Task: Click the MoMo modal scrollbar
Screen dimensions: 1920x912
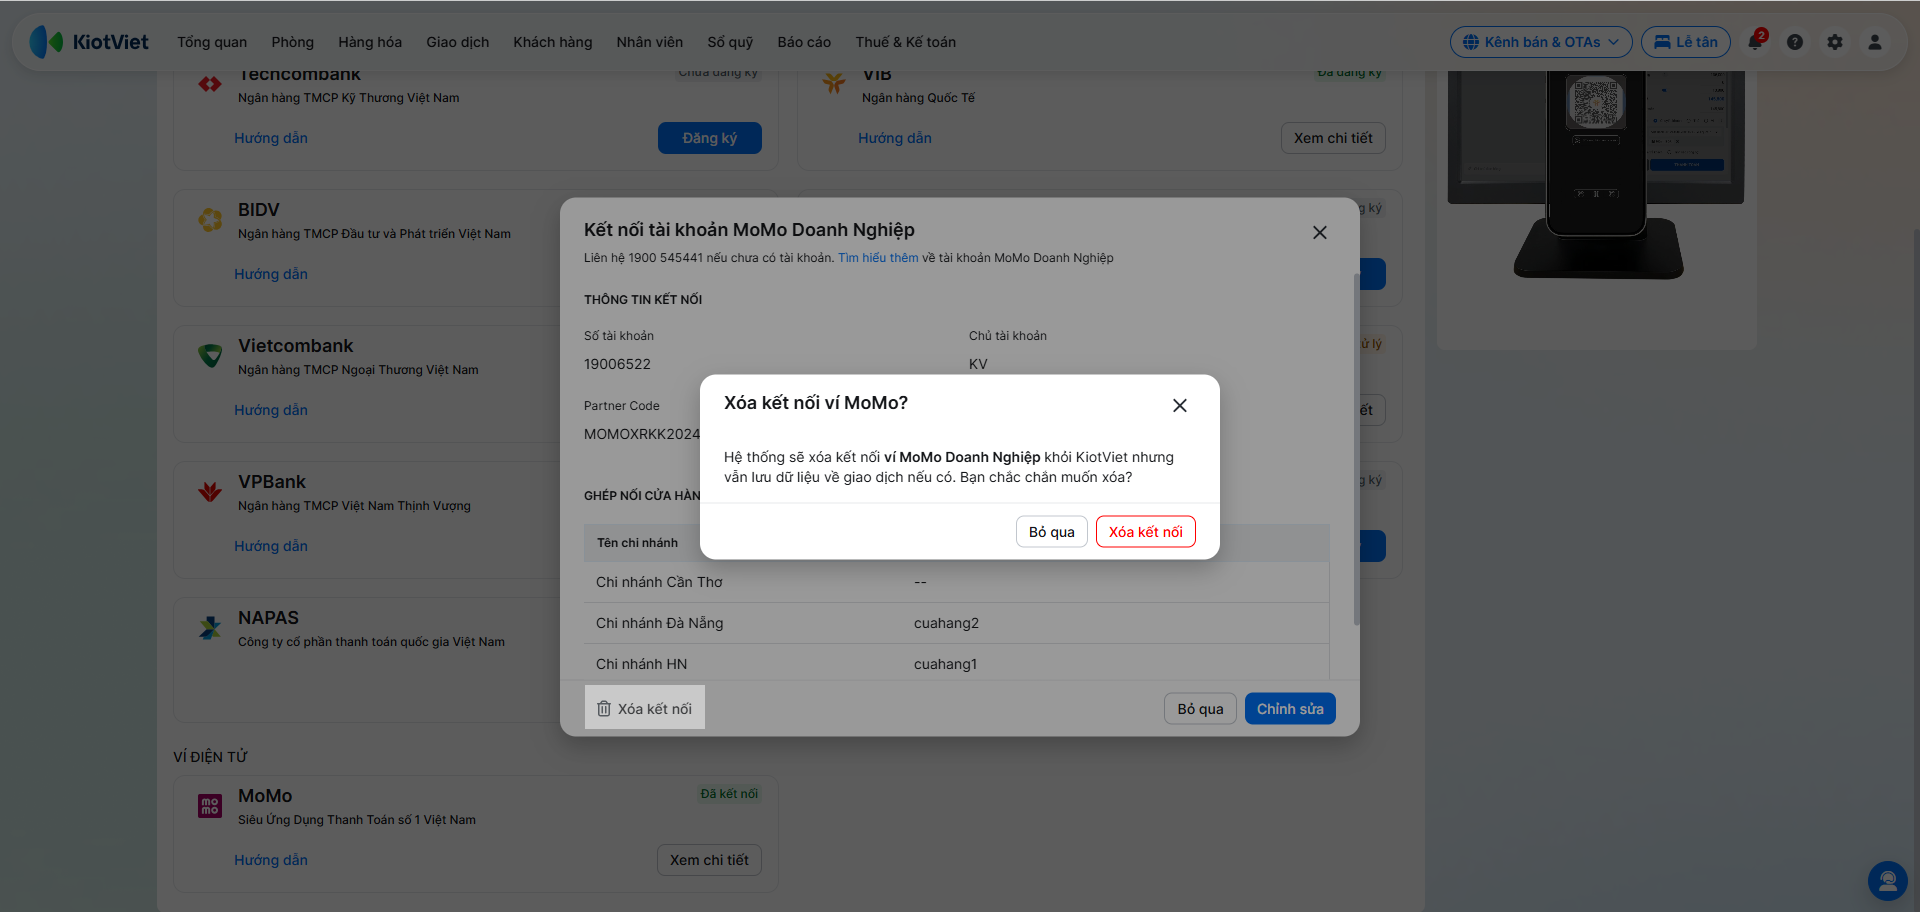Action: click(x=1356, y=450)
